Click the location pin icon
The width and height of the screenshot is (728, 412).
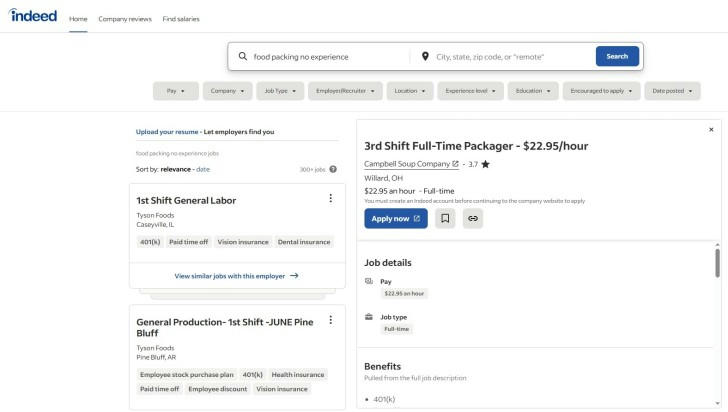425,56
